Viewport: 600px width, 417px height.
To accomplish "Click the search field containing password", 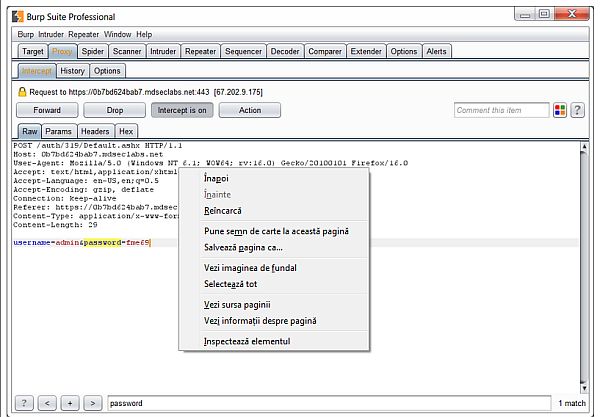I will click(x=329, y=403).
